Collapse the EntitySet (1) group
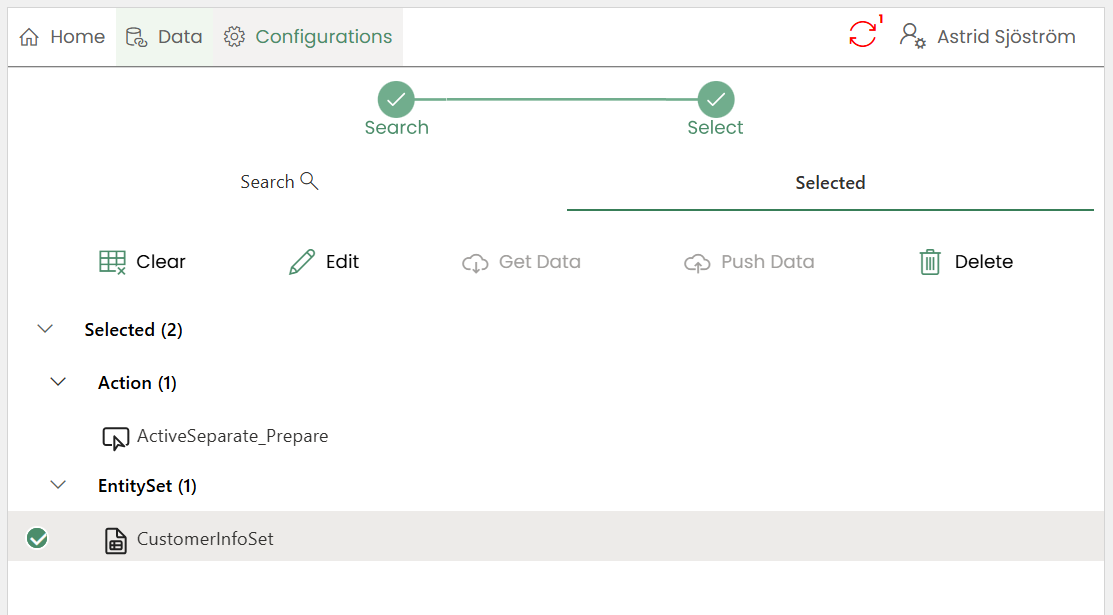This screenshot has width=1113, height=615. (58, 485)
